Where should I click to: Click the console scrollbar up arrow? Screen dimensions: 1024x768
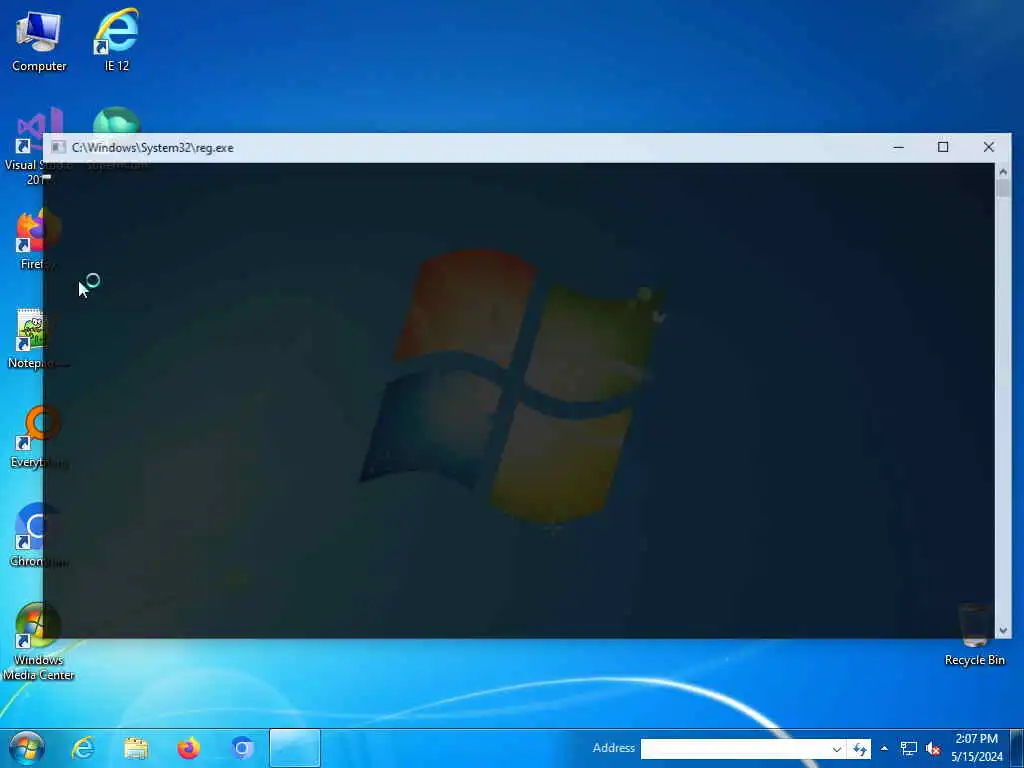click(1003, 172)
